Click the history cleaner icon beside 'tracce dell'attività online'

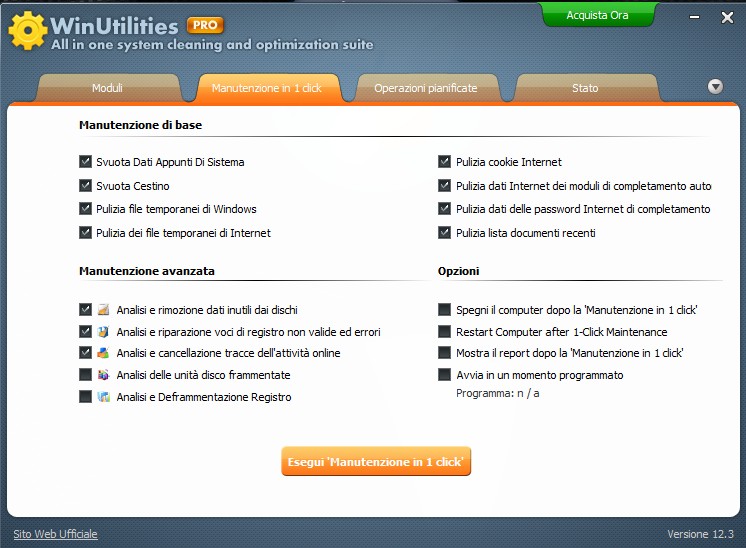(104, 353)
